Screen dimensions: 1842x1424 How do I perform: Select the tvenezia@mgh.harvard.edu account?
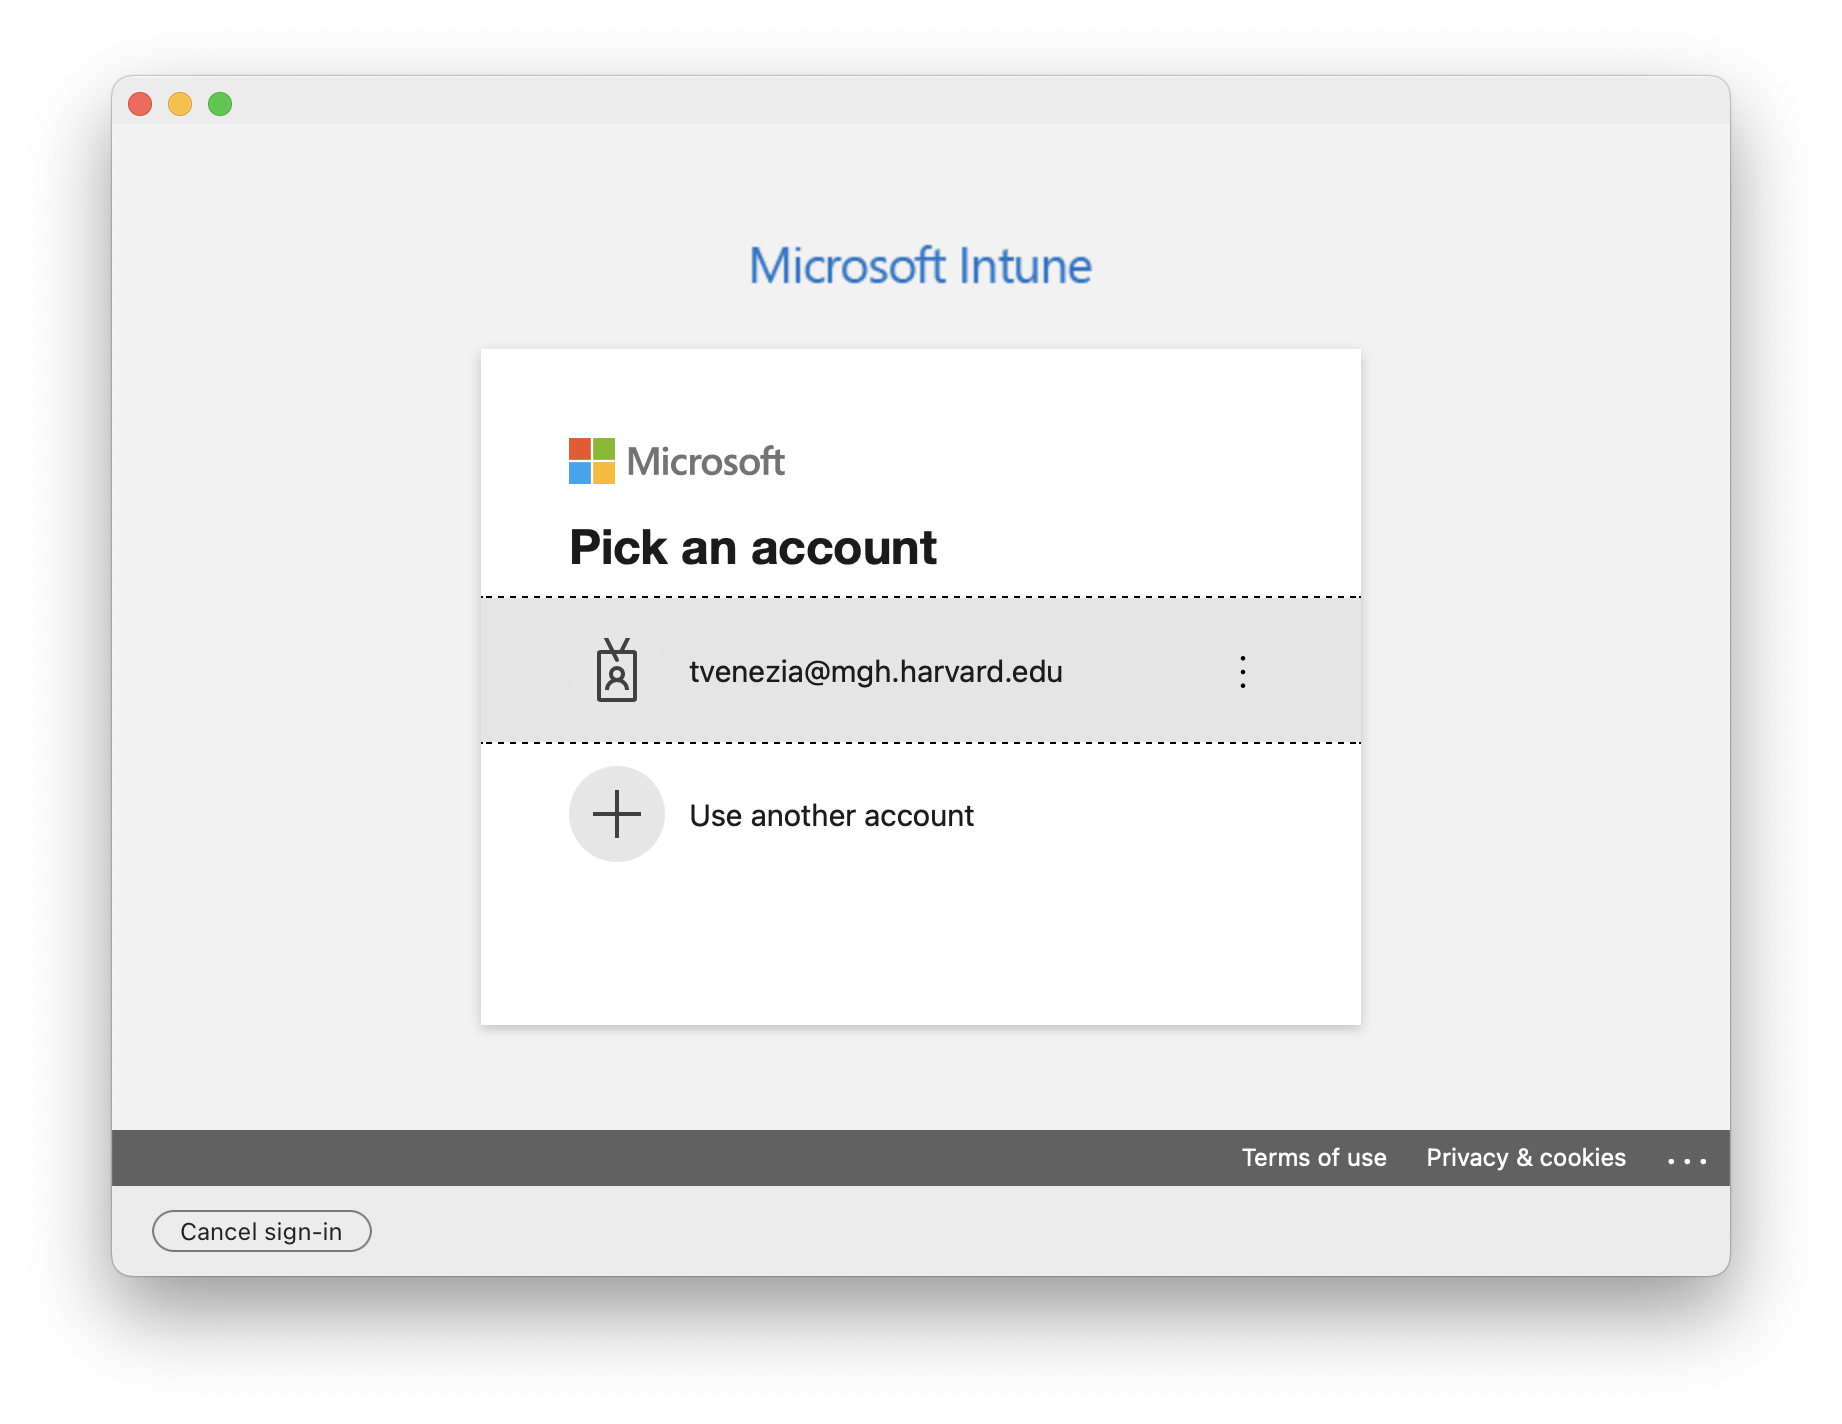pos(920,671)
